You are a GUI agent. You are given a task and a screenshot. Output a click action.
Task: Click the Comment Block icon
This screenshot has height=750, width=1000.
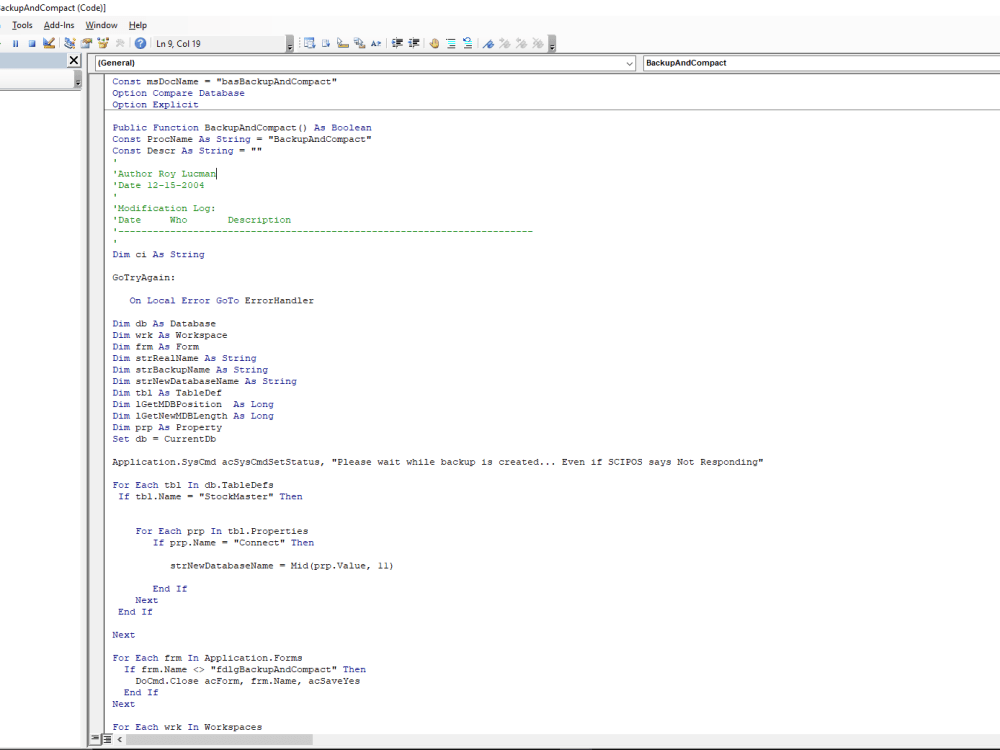pyautogui.click(x=450, y=43)
